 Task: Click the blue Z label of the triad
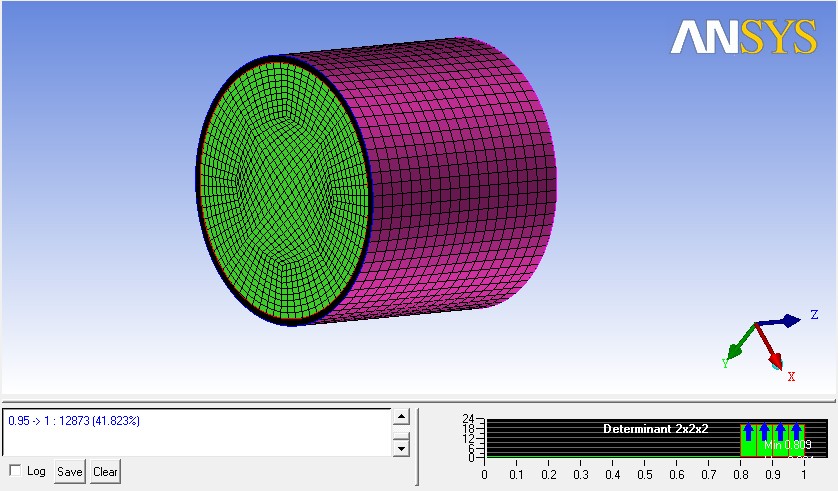point(815,315)
